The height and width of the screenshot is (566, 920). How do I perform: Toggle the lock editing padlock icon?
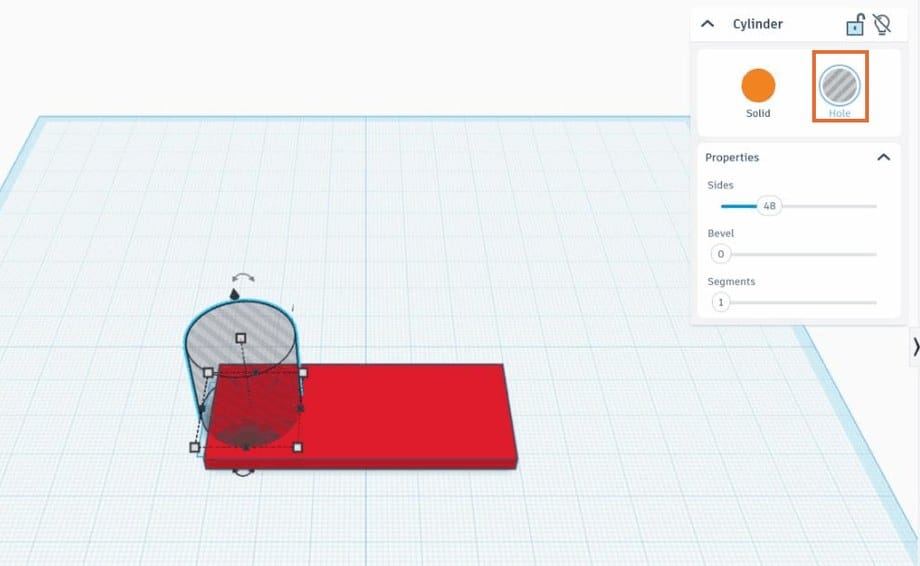(x=855, y=25)
